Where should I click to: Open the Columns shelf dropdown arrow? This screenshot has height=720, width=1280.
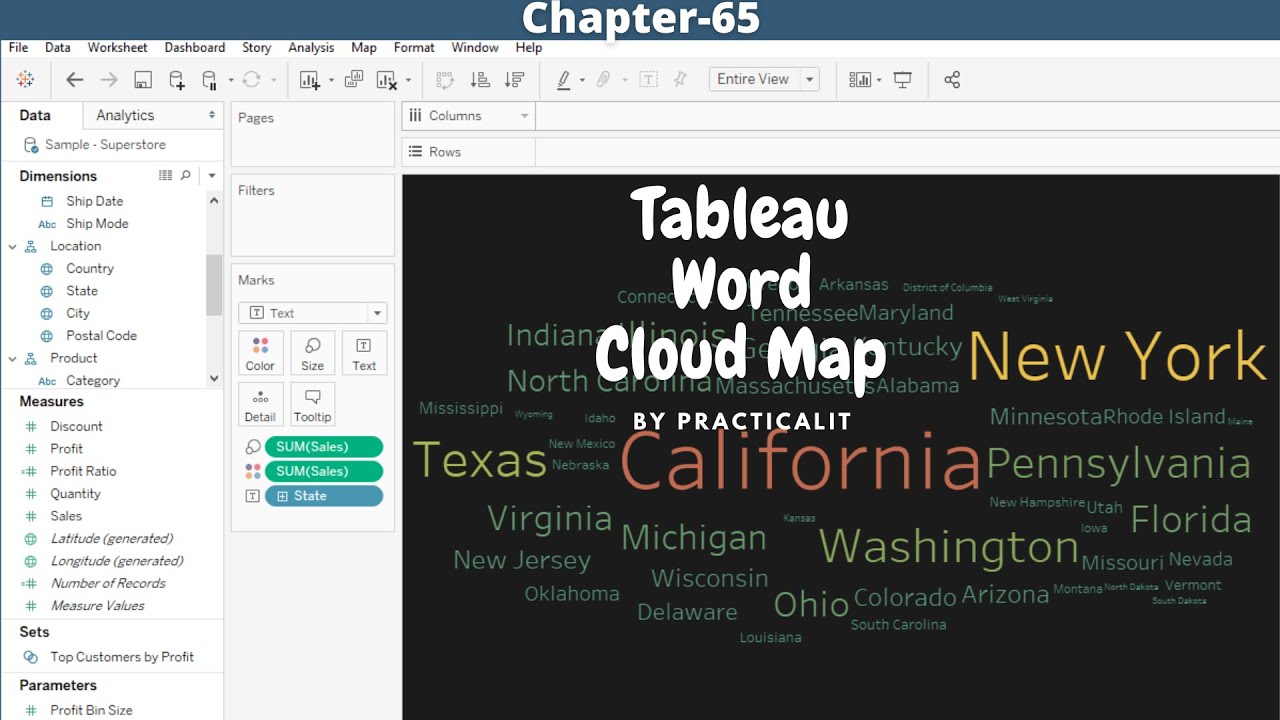click(524, 116)
